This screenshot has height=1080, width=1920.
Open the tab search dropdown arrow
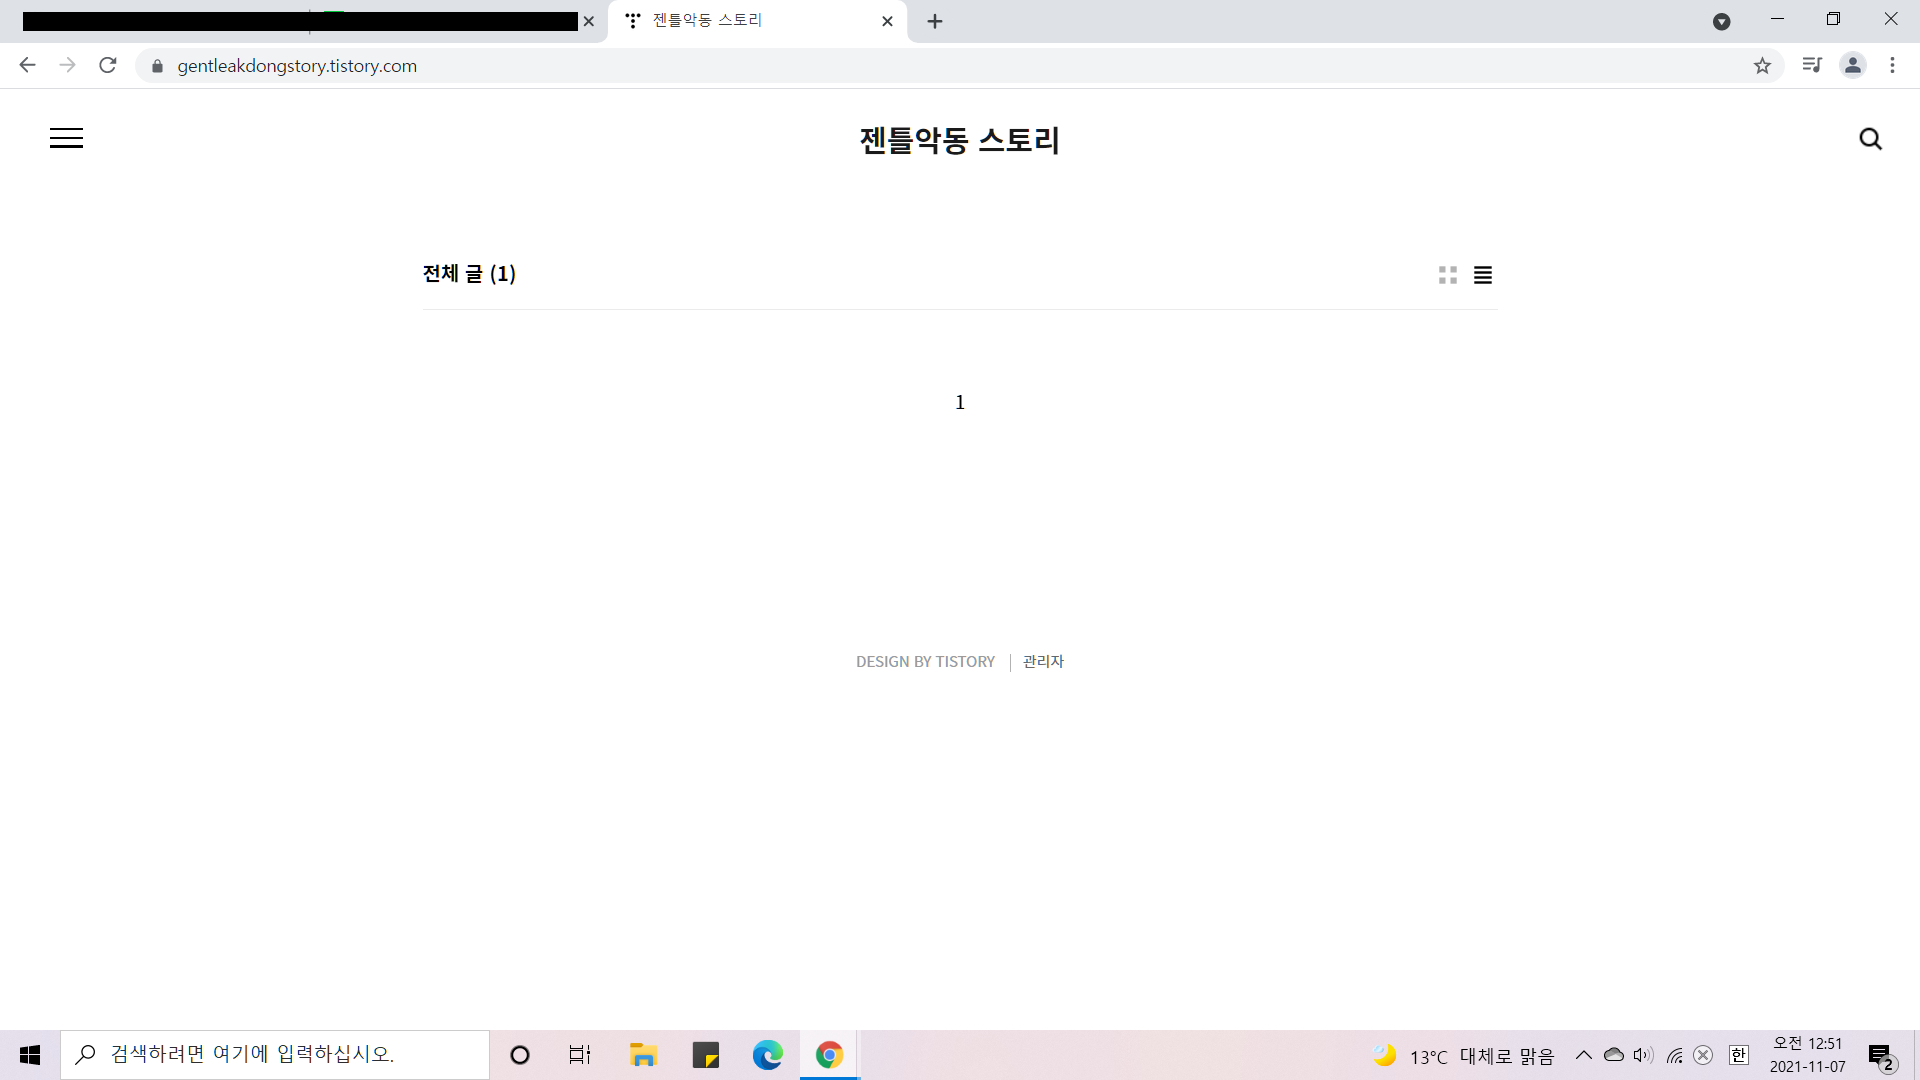[x=1722, y=21]
